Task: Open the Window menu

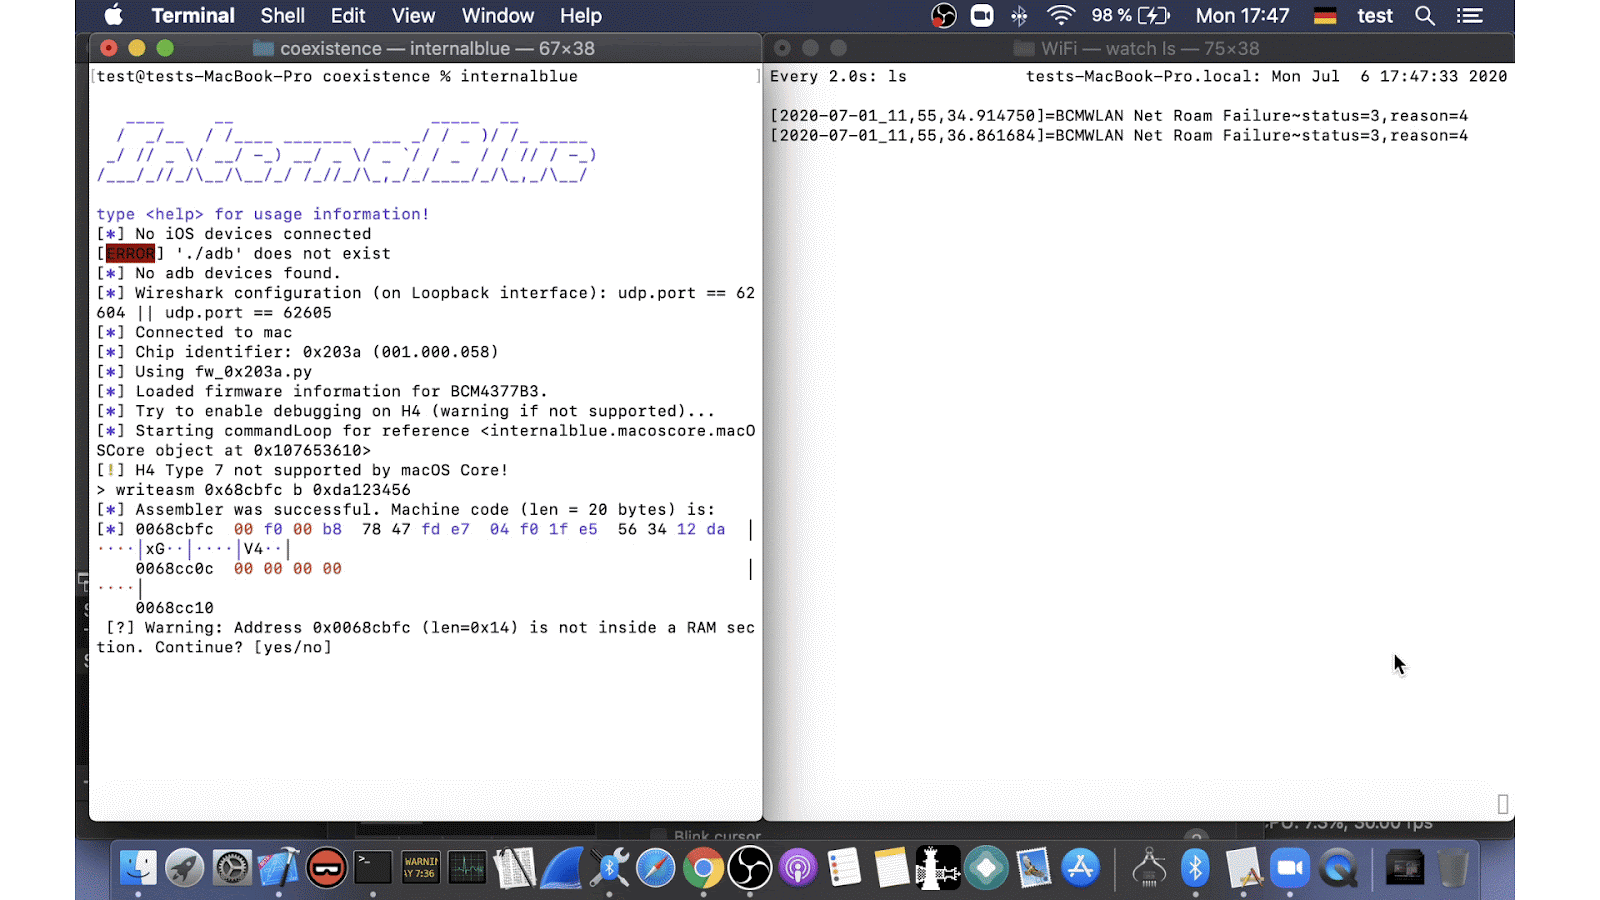Action: pos(498,16)
